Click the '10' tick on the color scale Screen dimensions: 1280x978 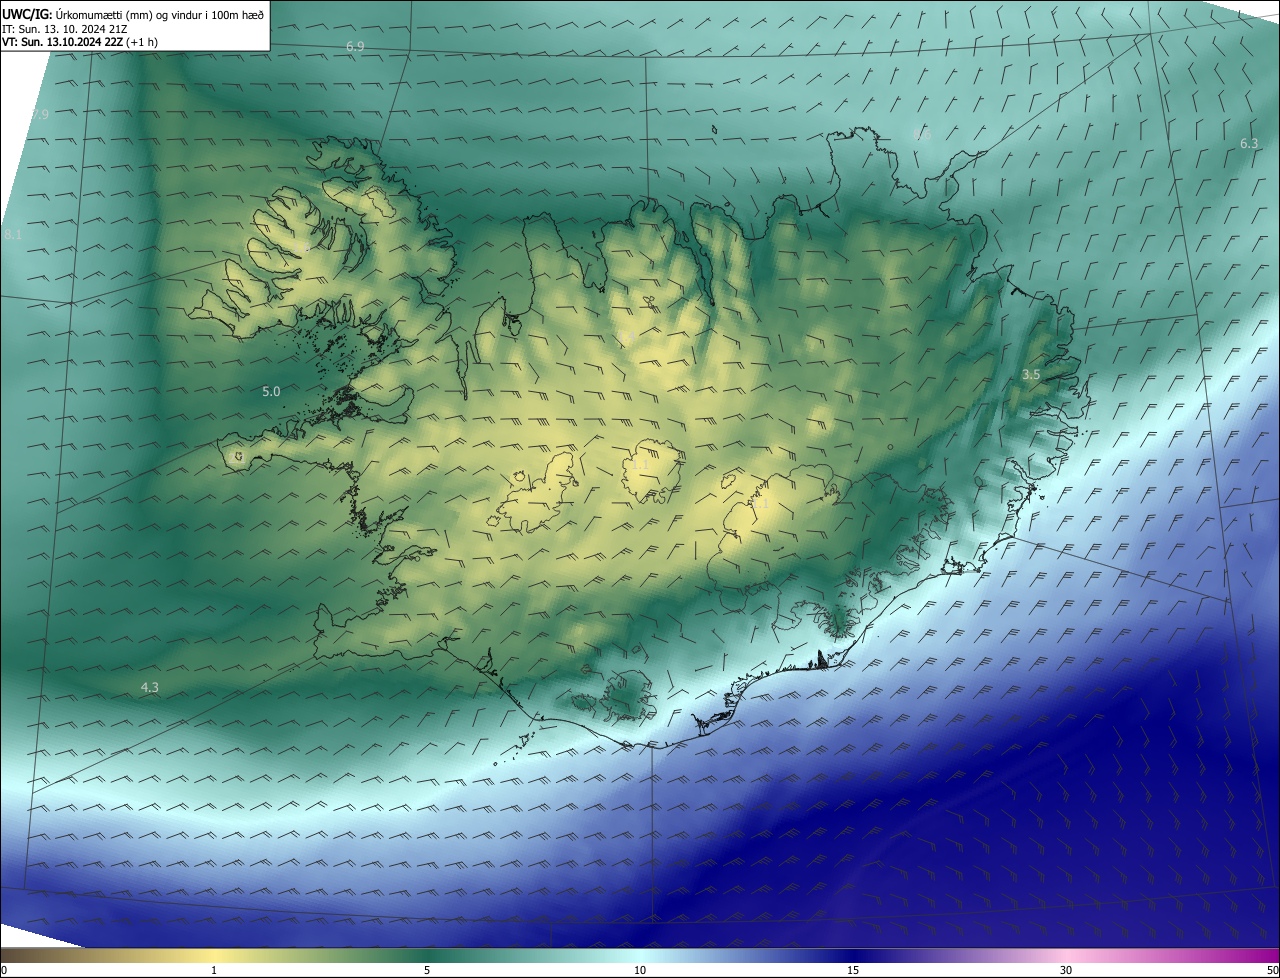coord(640,970)
